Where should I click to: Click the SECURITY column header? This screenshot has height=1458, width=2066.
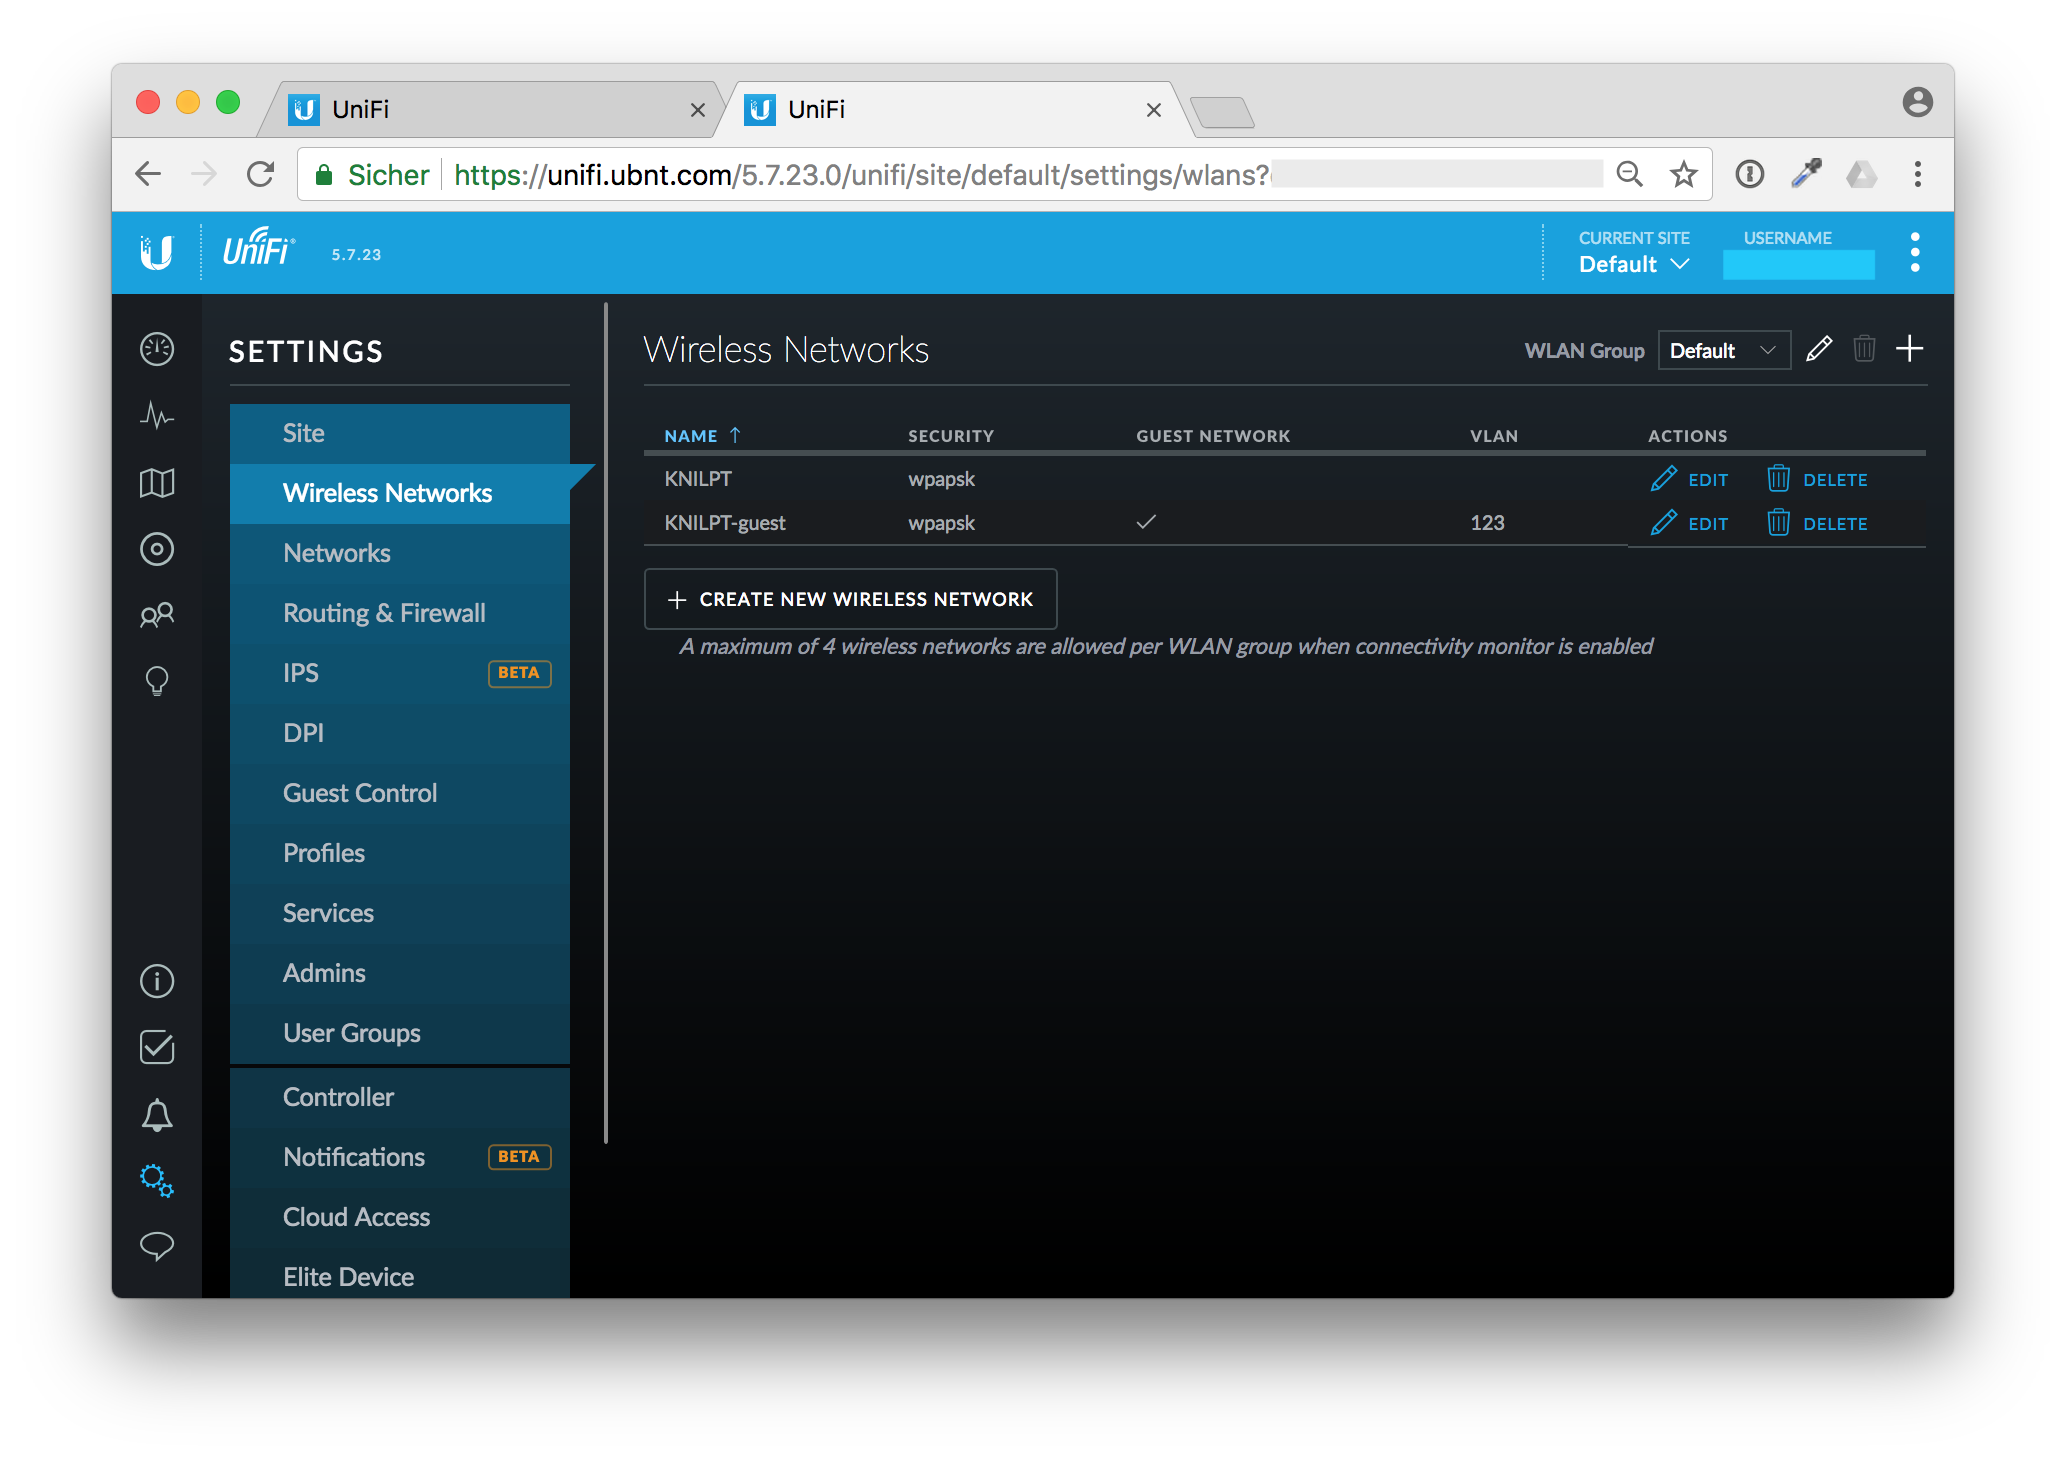tap(951, 436)
